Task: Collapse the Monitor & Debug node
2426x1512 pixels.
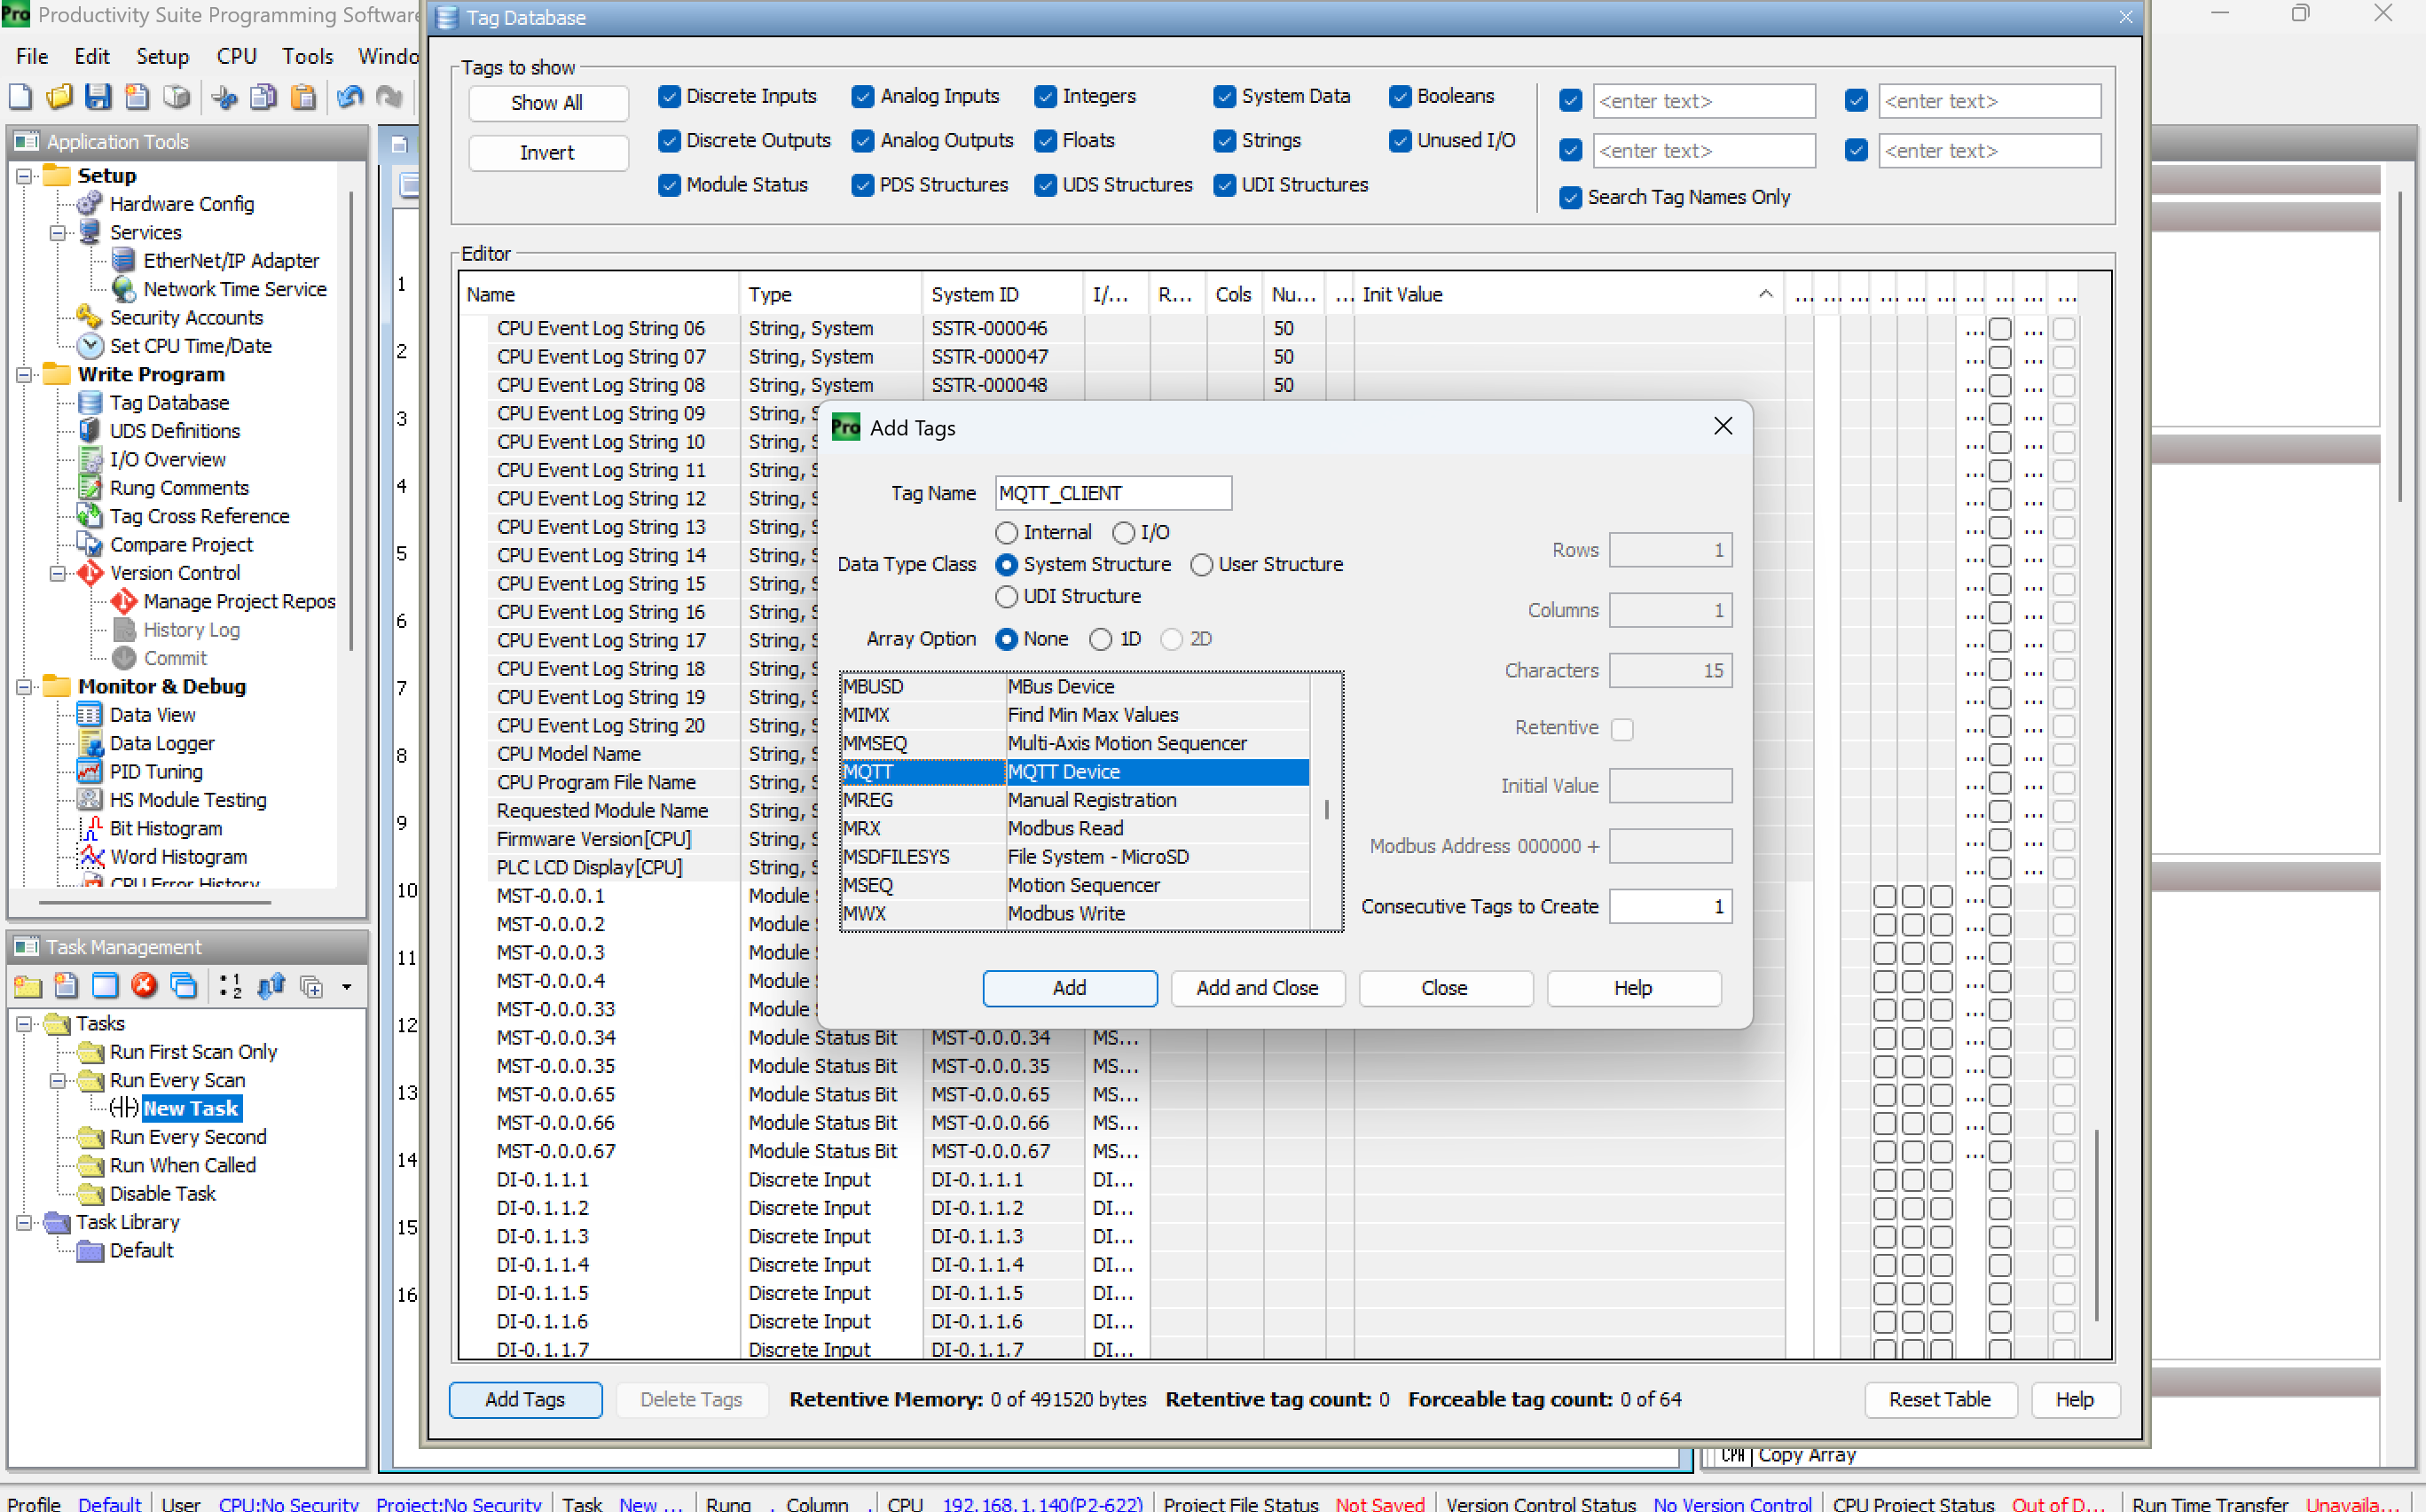Action: [24, 686]
